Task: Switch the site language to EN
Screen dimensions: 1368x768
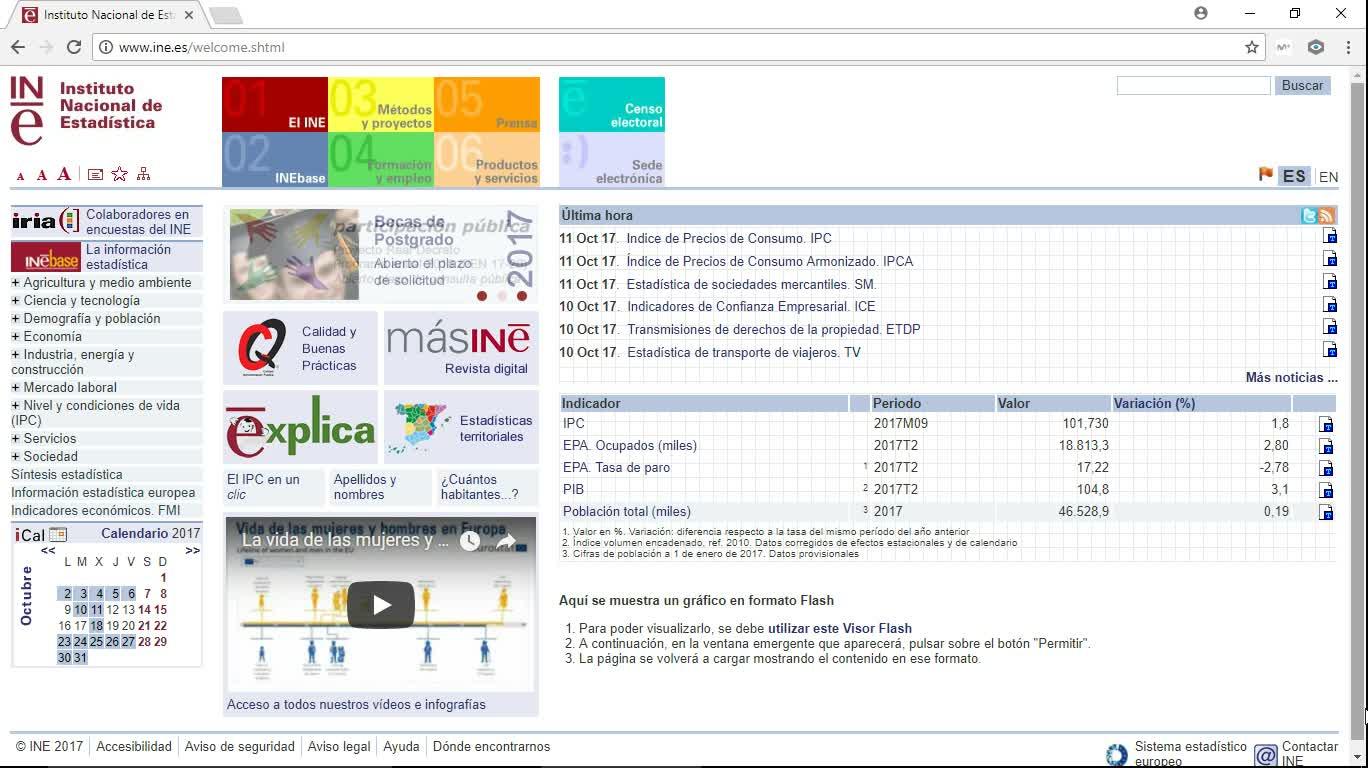Action: (x=1328, y=177)
